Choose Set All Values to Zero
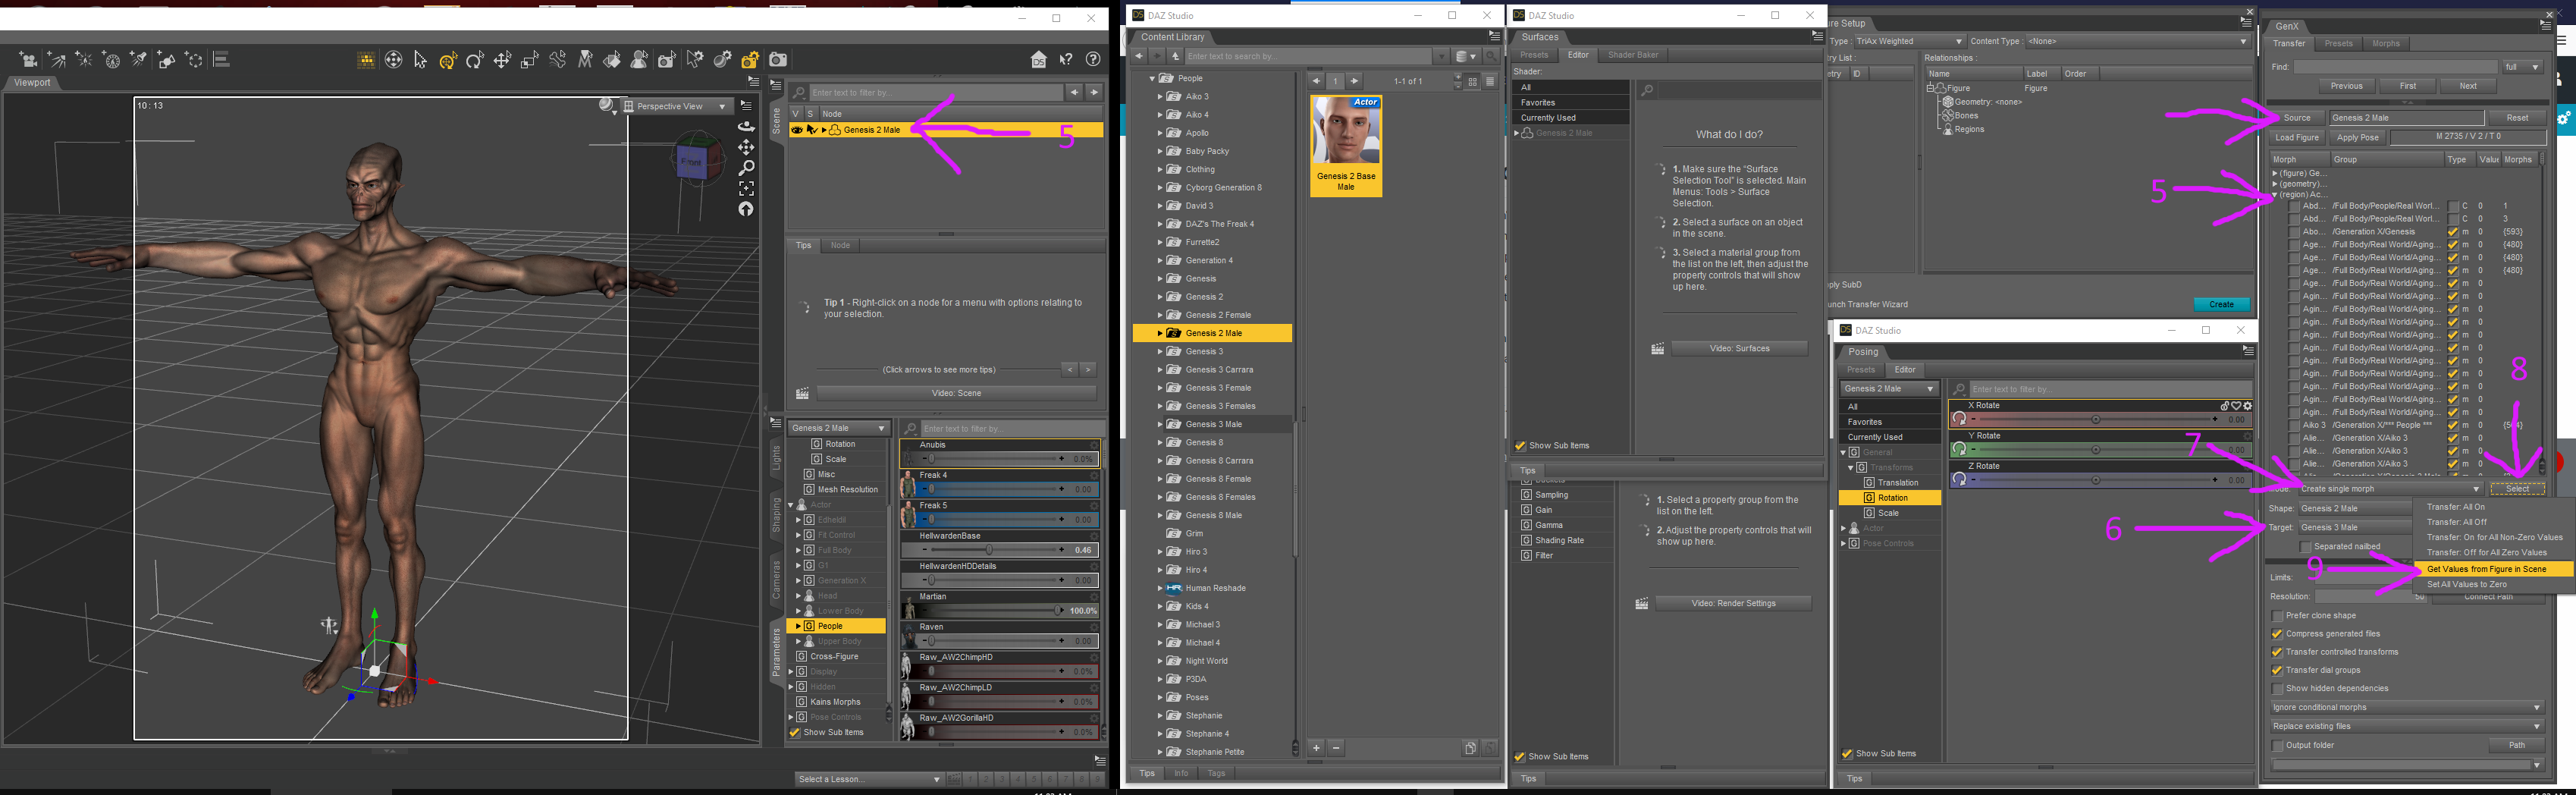This screenshot has height=795, width=2576. coord(2494,585)
